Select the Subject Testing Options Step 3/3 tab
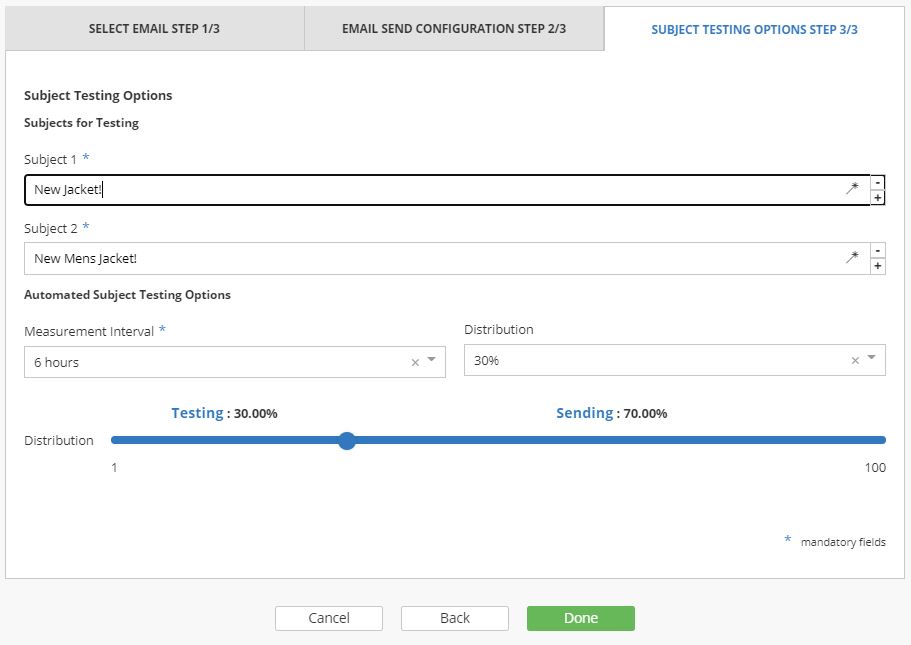 tap(754, 29)
